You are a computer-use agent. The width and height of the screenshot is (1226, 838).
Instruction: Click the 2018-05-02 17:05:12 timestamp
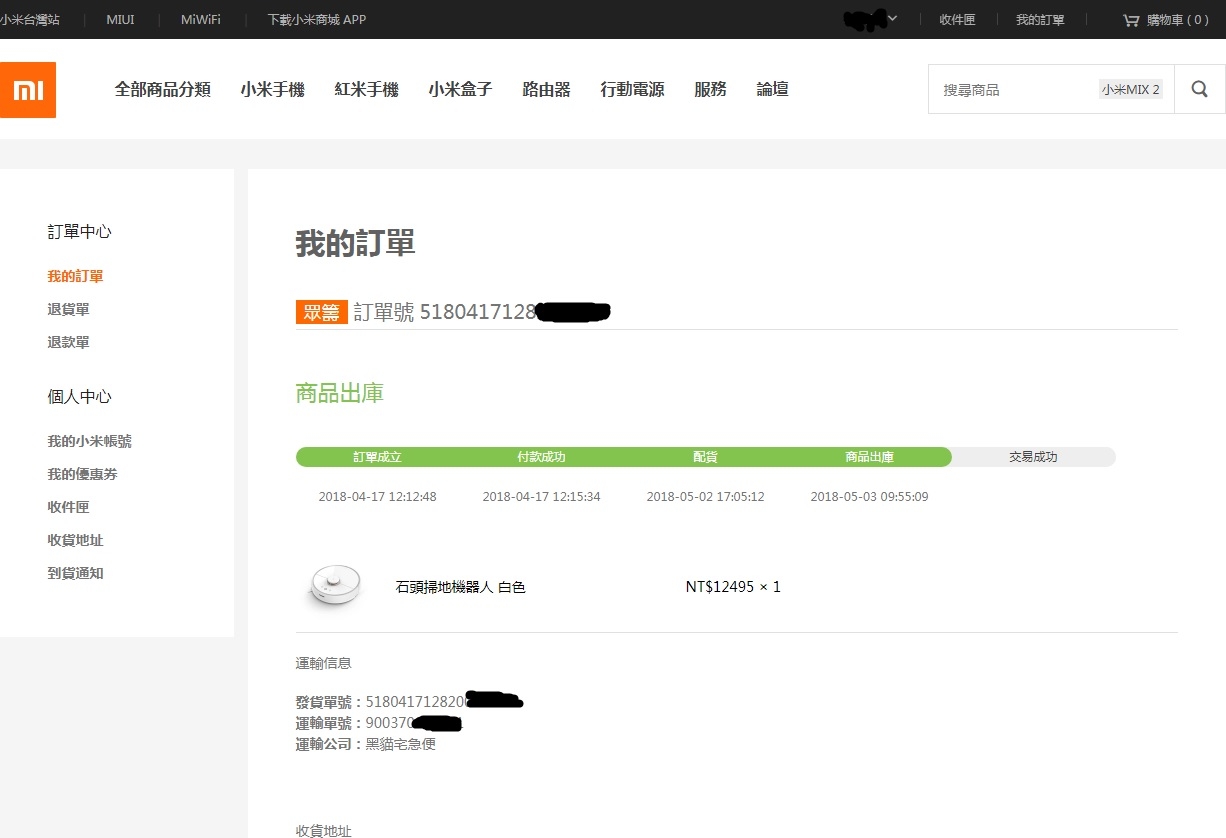point(706,497)
